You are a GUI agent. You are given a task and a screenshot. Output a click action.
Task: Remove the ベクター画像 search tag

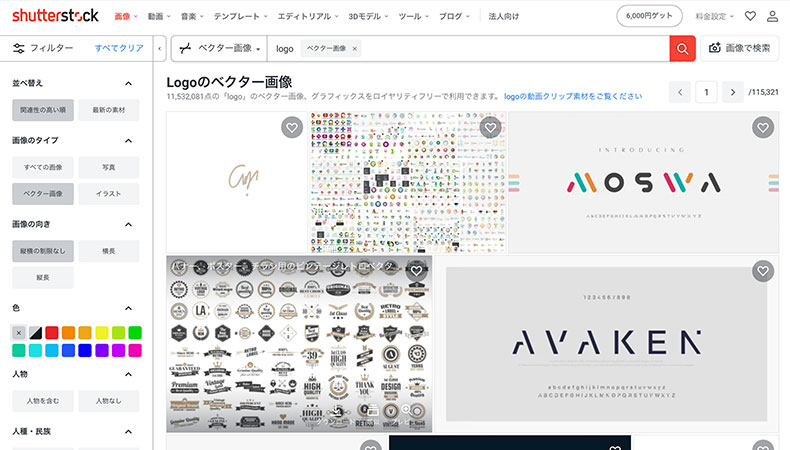pos(355,48)
